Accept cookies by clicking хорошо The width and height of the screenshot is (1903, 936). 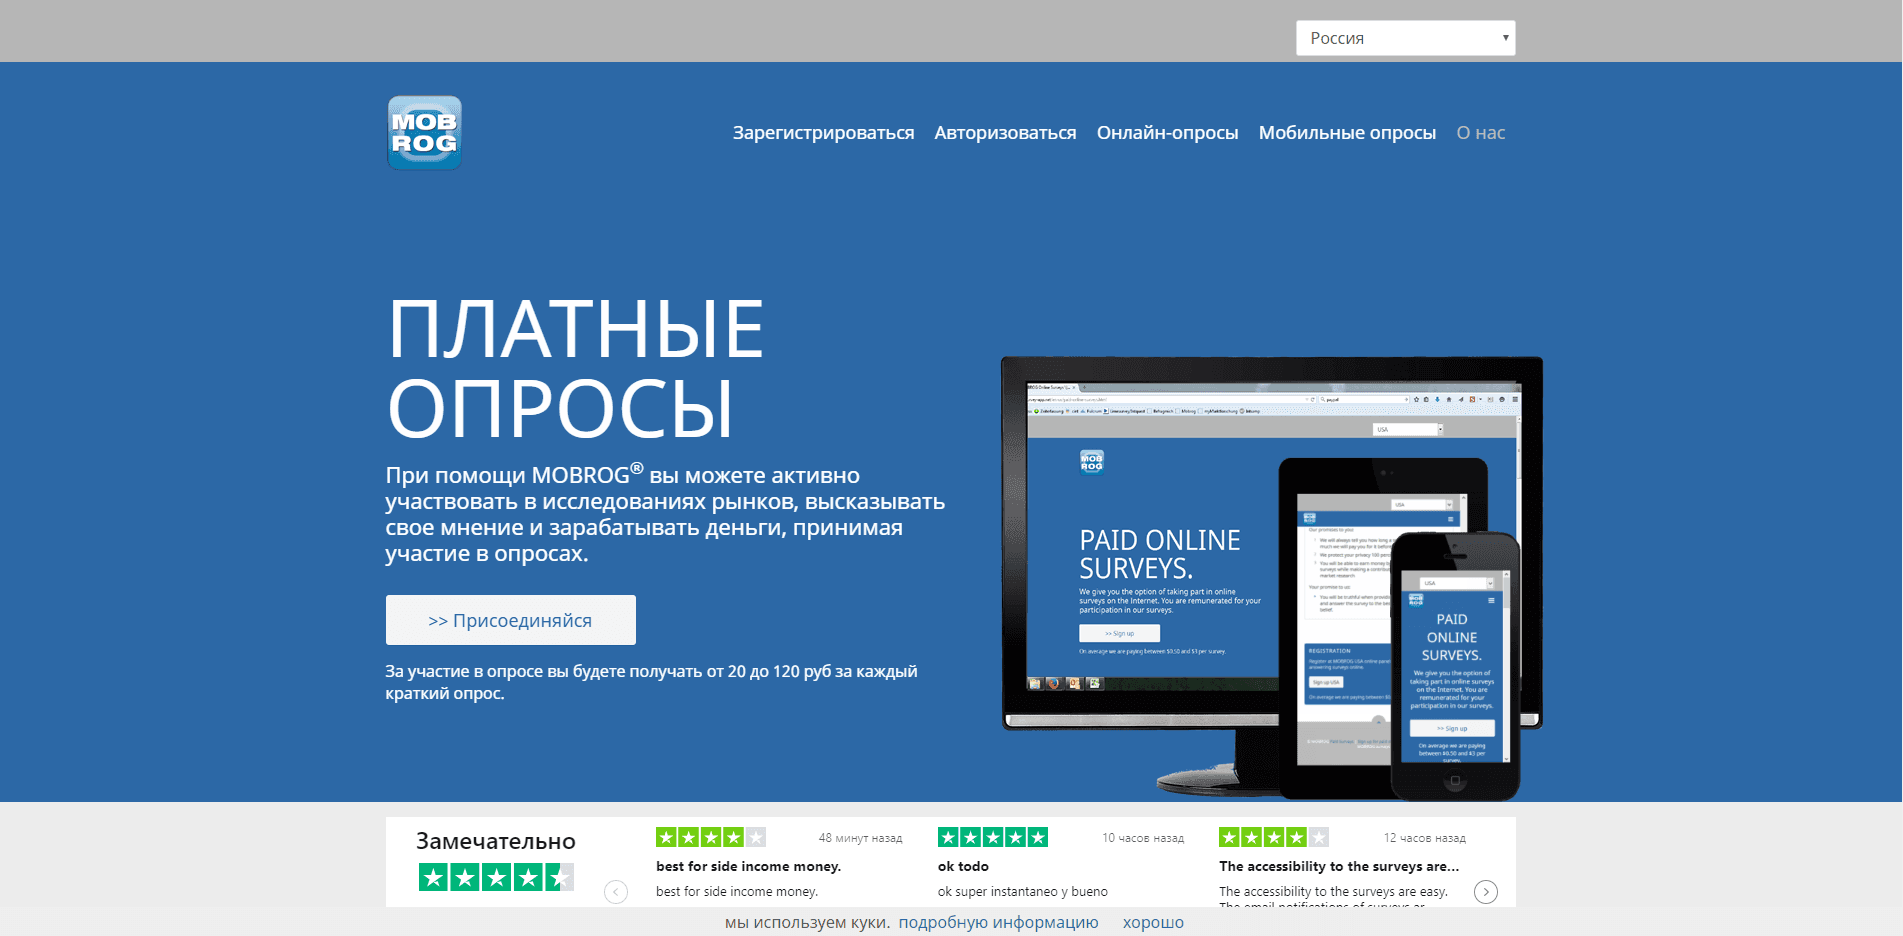[x=1152, y=922]
